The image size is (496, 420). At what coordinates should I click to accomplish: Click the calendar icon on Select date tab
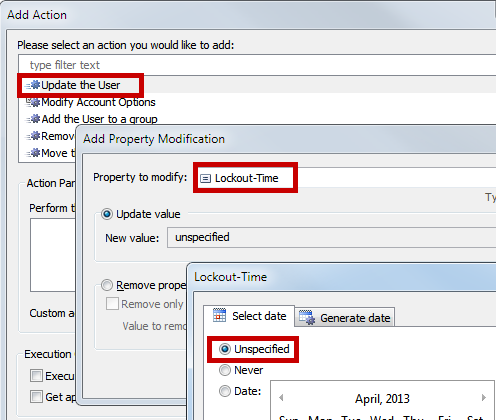219,315
